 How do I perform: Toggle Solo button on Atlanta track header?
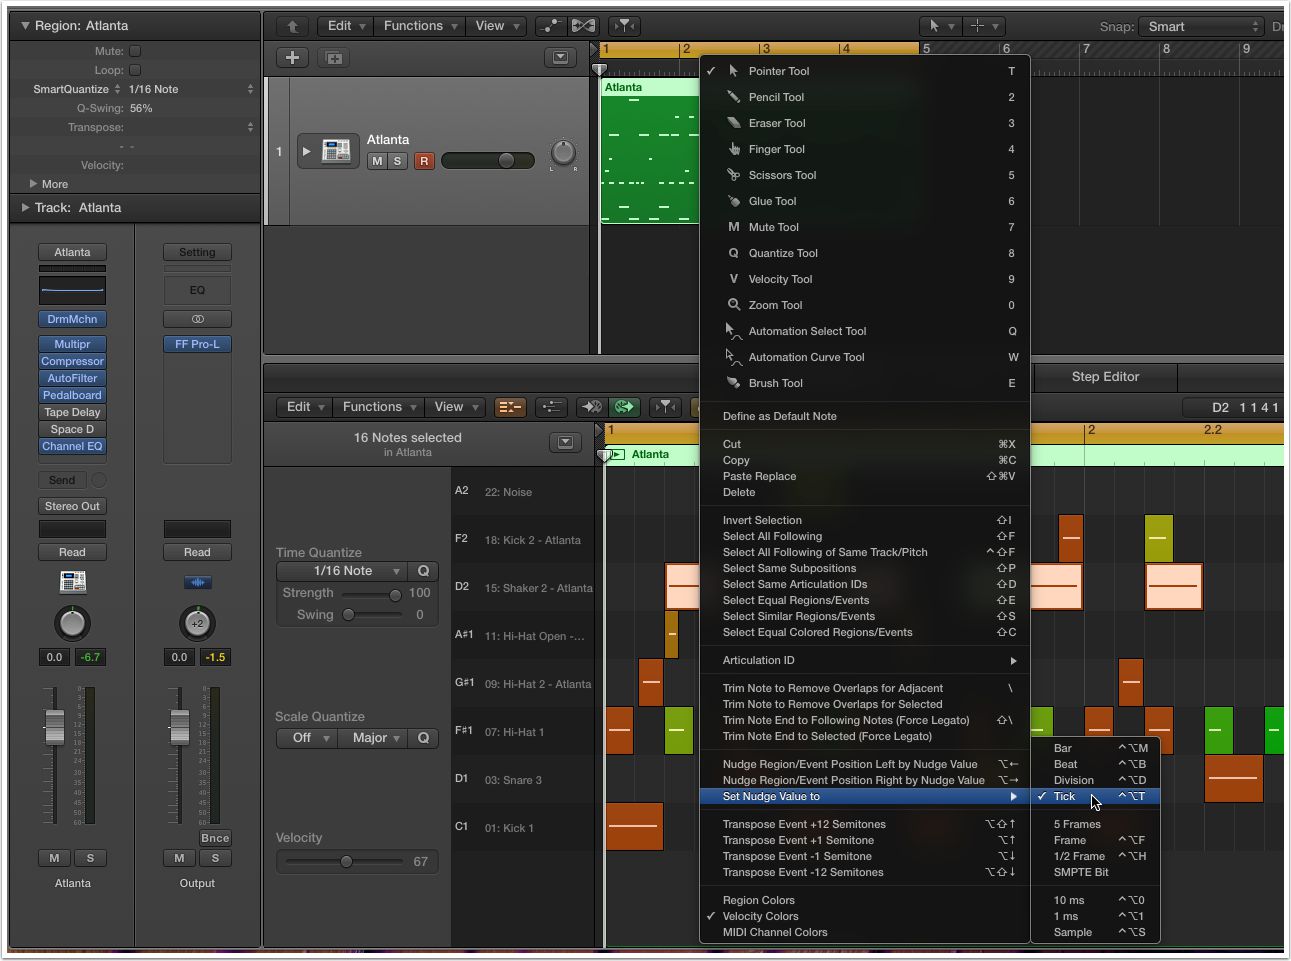[397, 161]
